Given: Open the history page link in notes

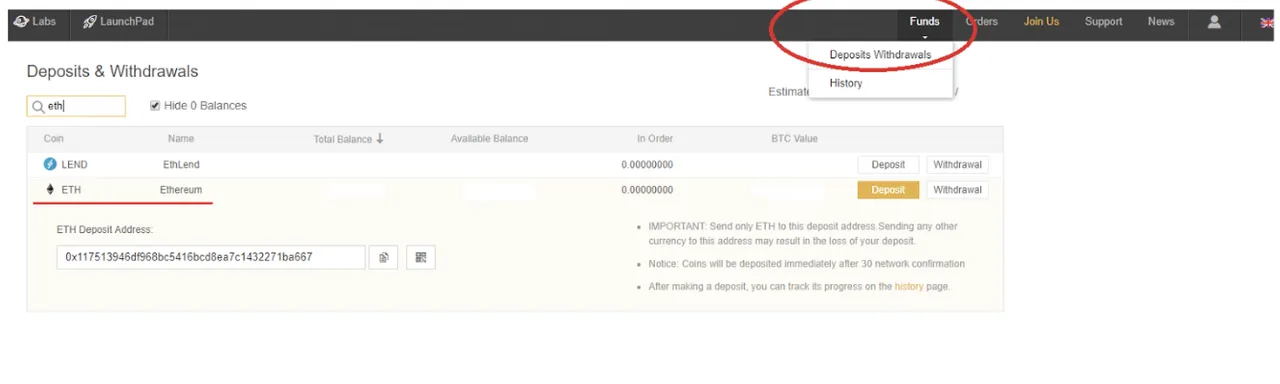Looking at the screenshot, I should pyautogui.click(x=908, y=287).
